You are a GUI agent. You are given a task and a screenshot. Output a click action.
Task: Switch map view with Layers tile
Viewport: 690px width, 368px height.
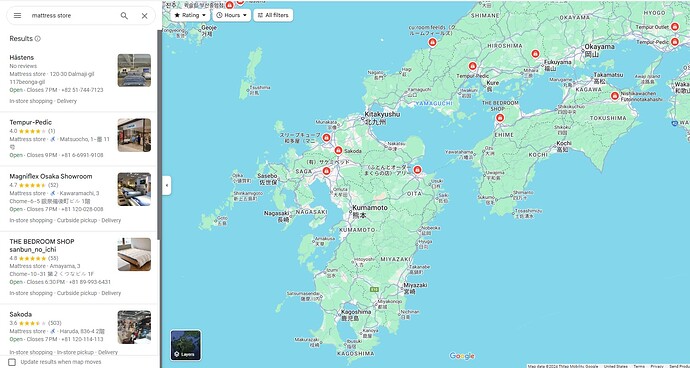(186, 345)
